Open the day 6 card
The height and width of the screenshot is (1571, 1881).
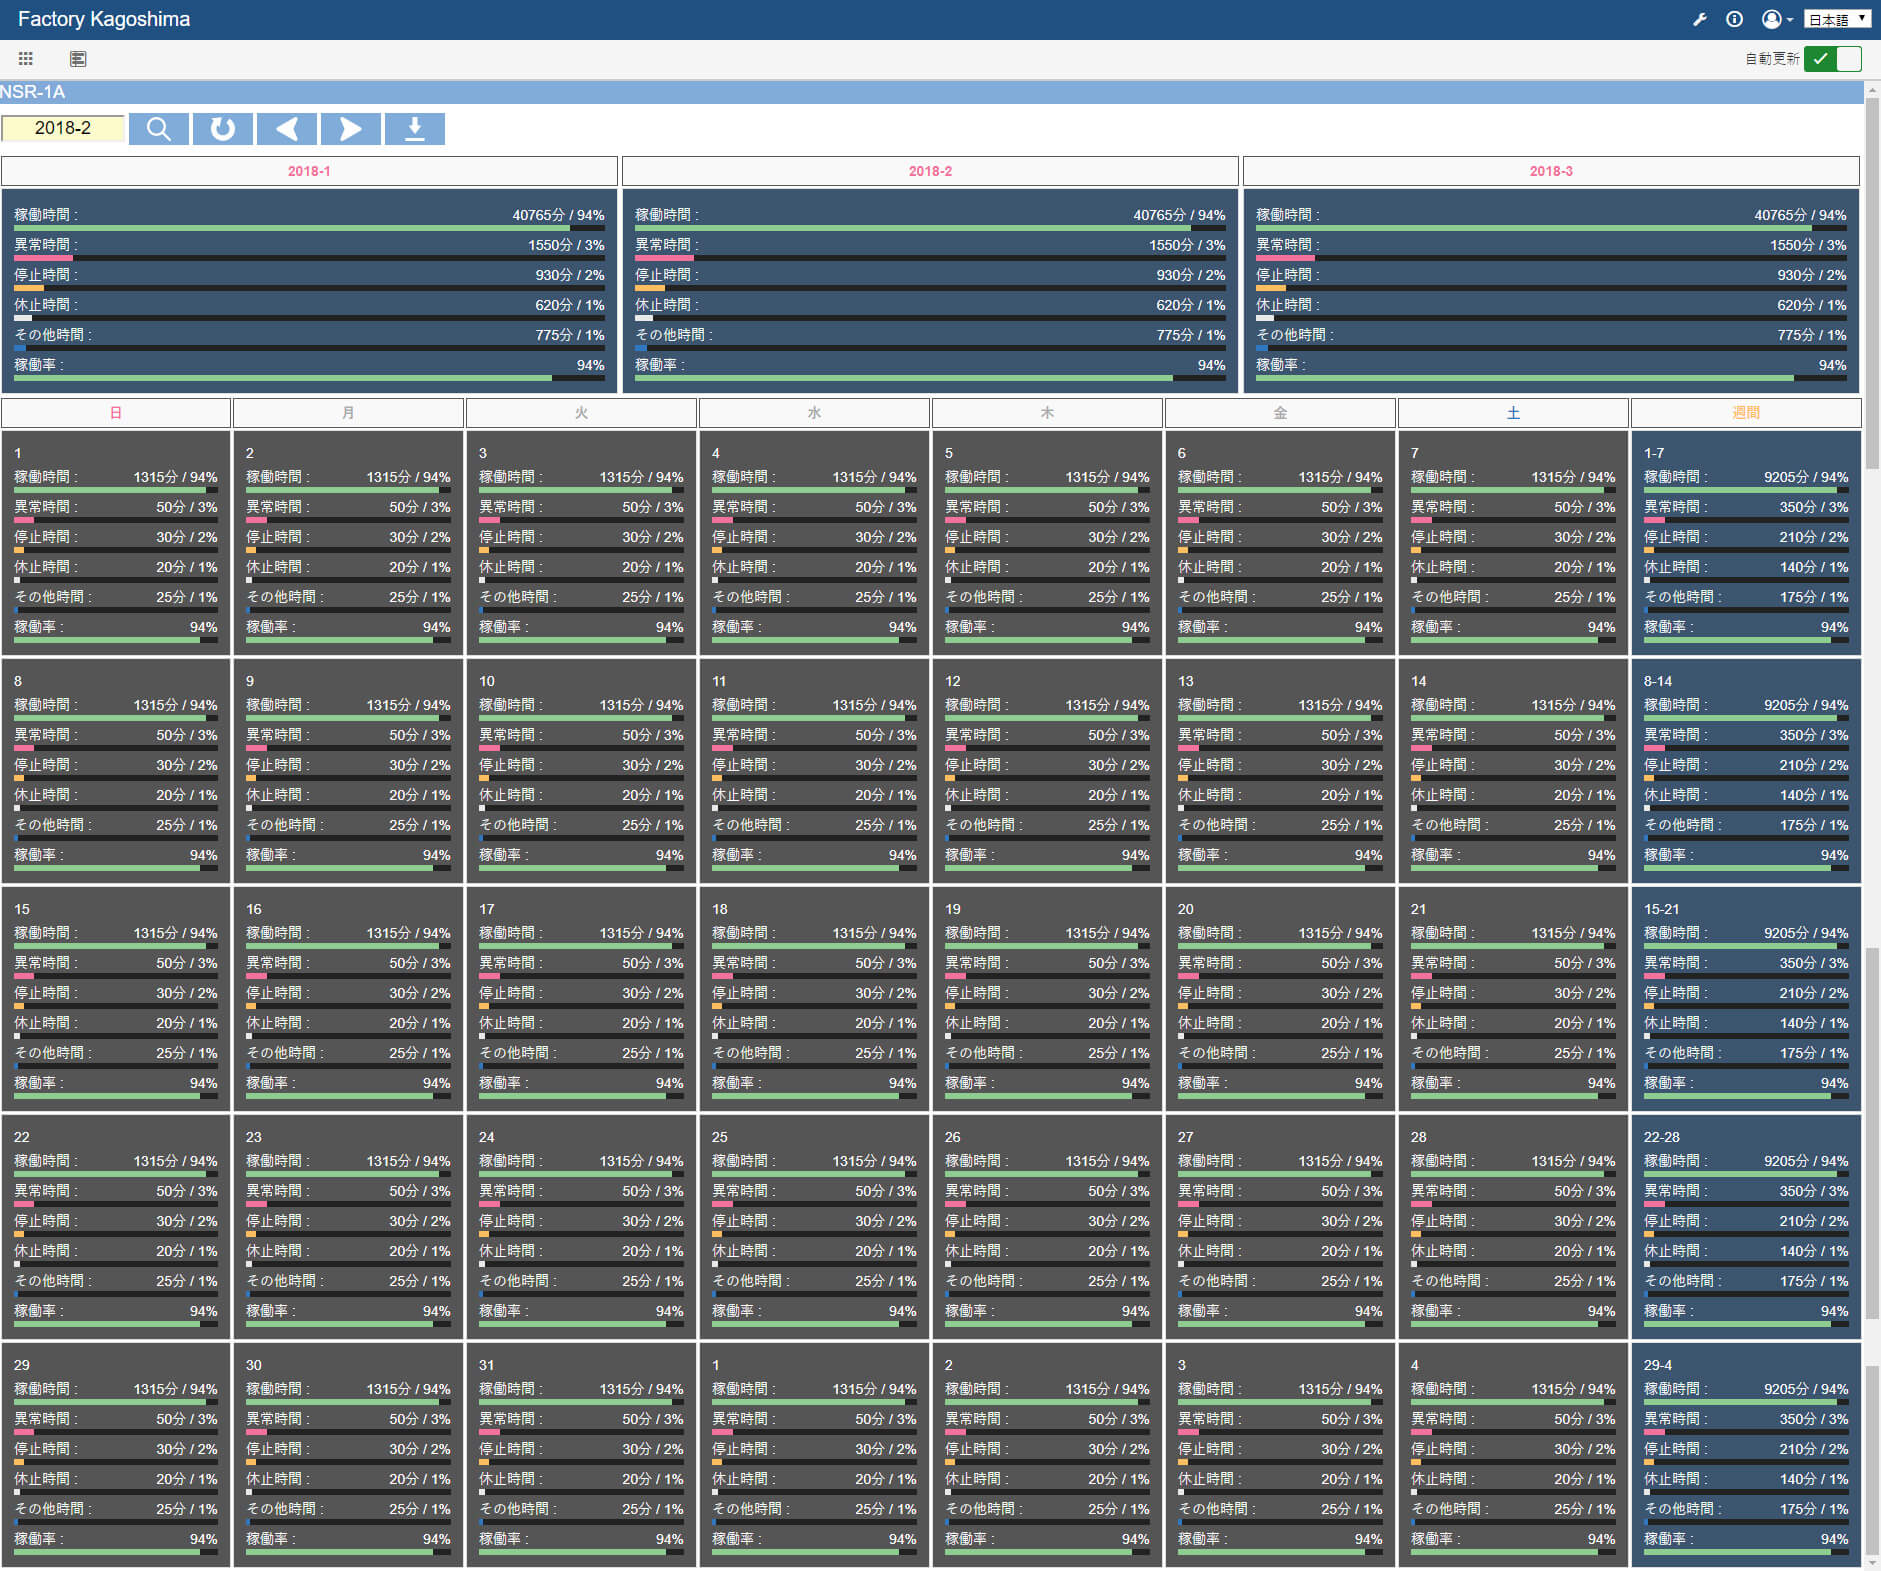[x=1280, y=543]
